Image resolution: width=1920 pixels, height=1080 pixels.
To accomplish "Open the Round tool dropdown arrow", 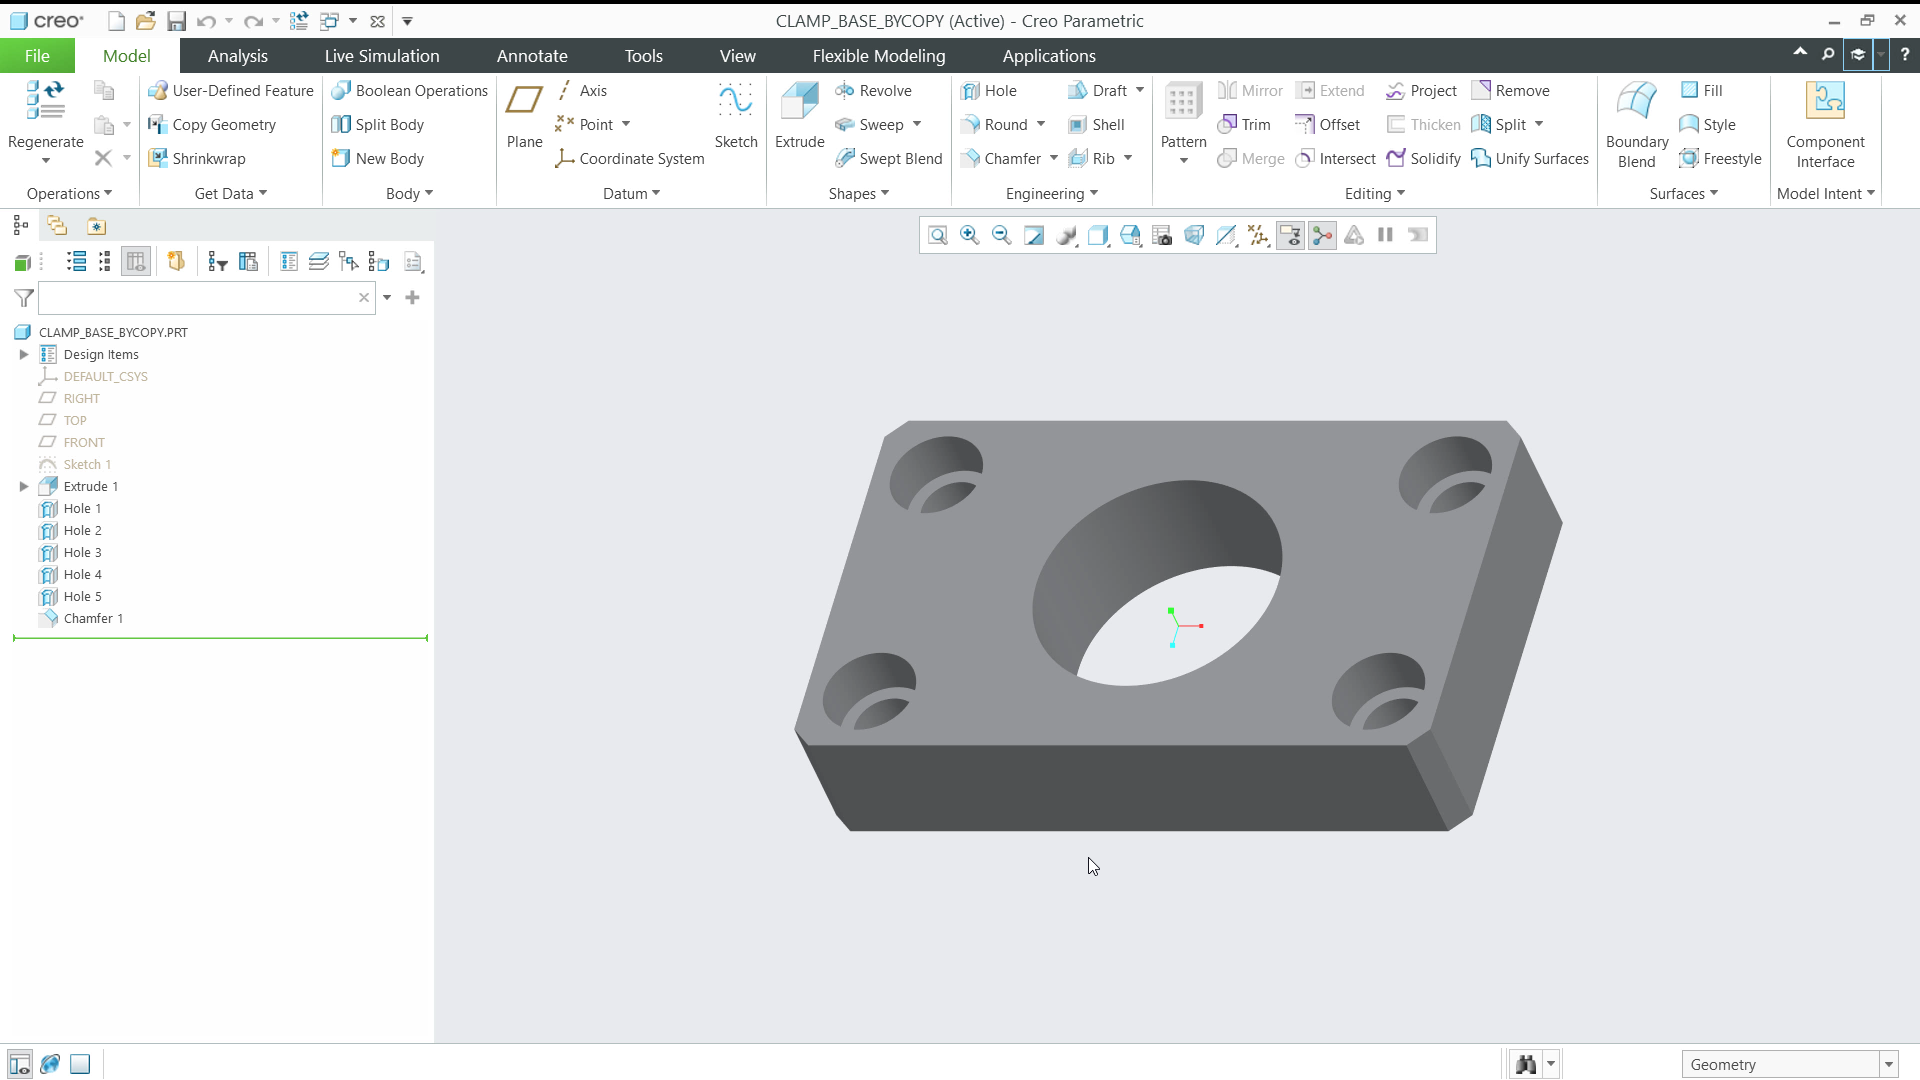I will (x=1040, y=124).
